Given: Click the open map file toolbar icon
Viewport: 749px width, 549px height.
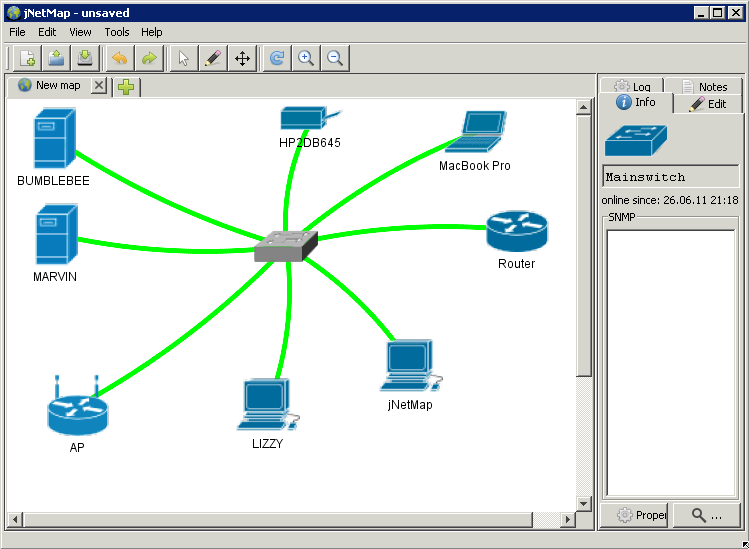Looking at the screenshot, I should (x=56, y=59).
